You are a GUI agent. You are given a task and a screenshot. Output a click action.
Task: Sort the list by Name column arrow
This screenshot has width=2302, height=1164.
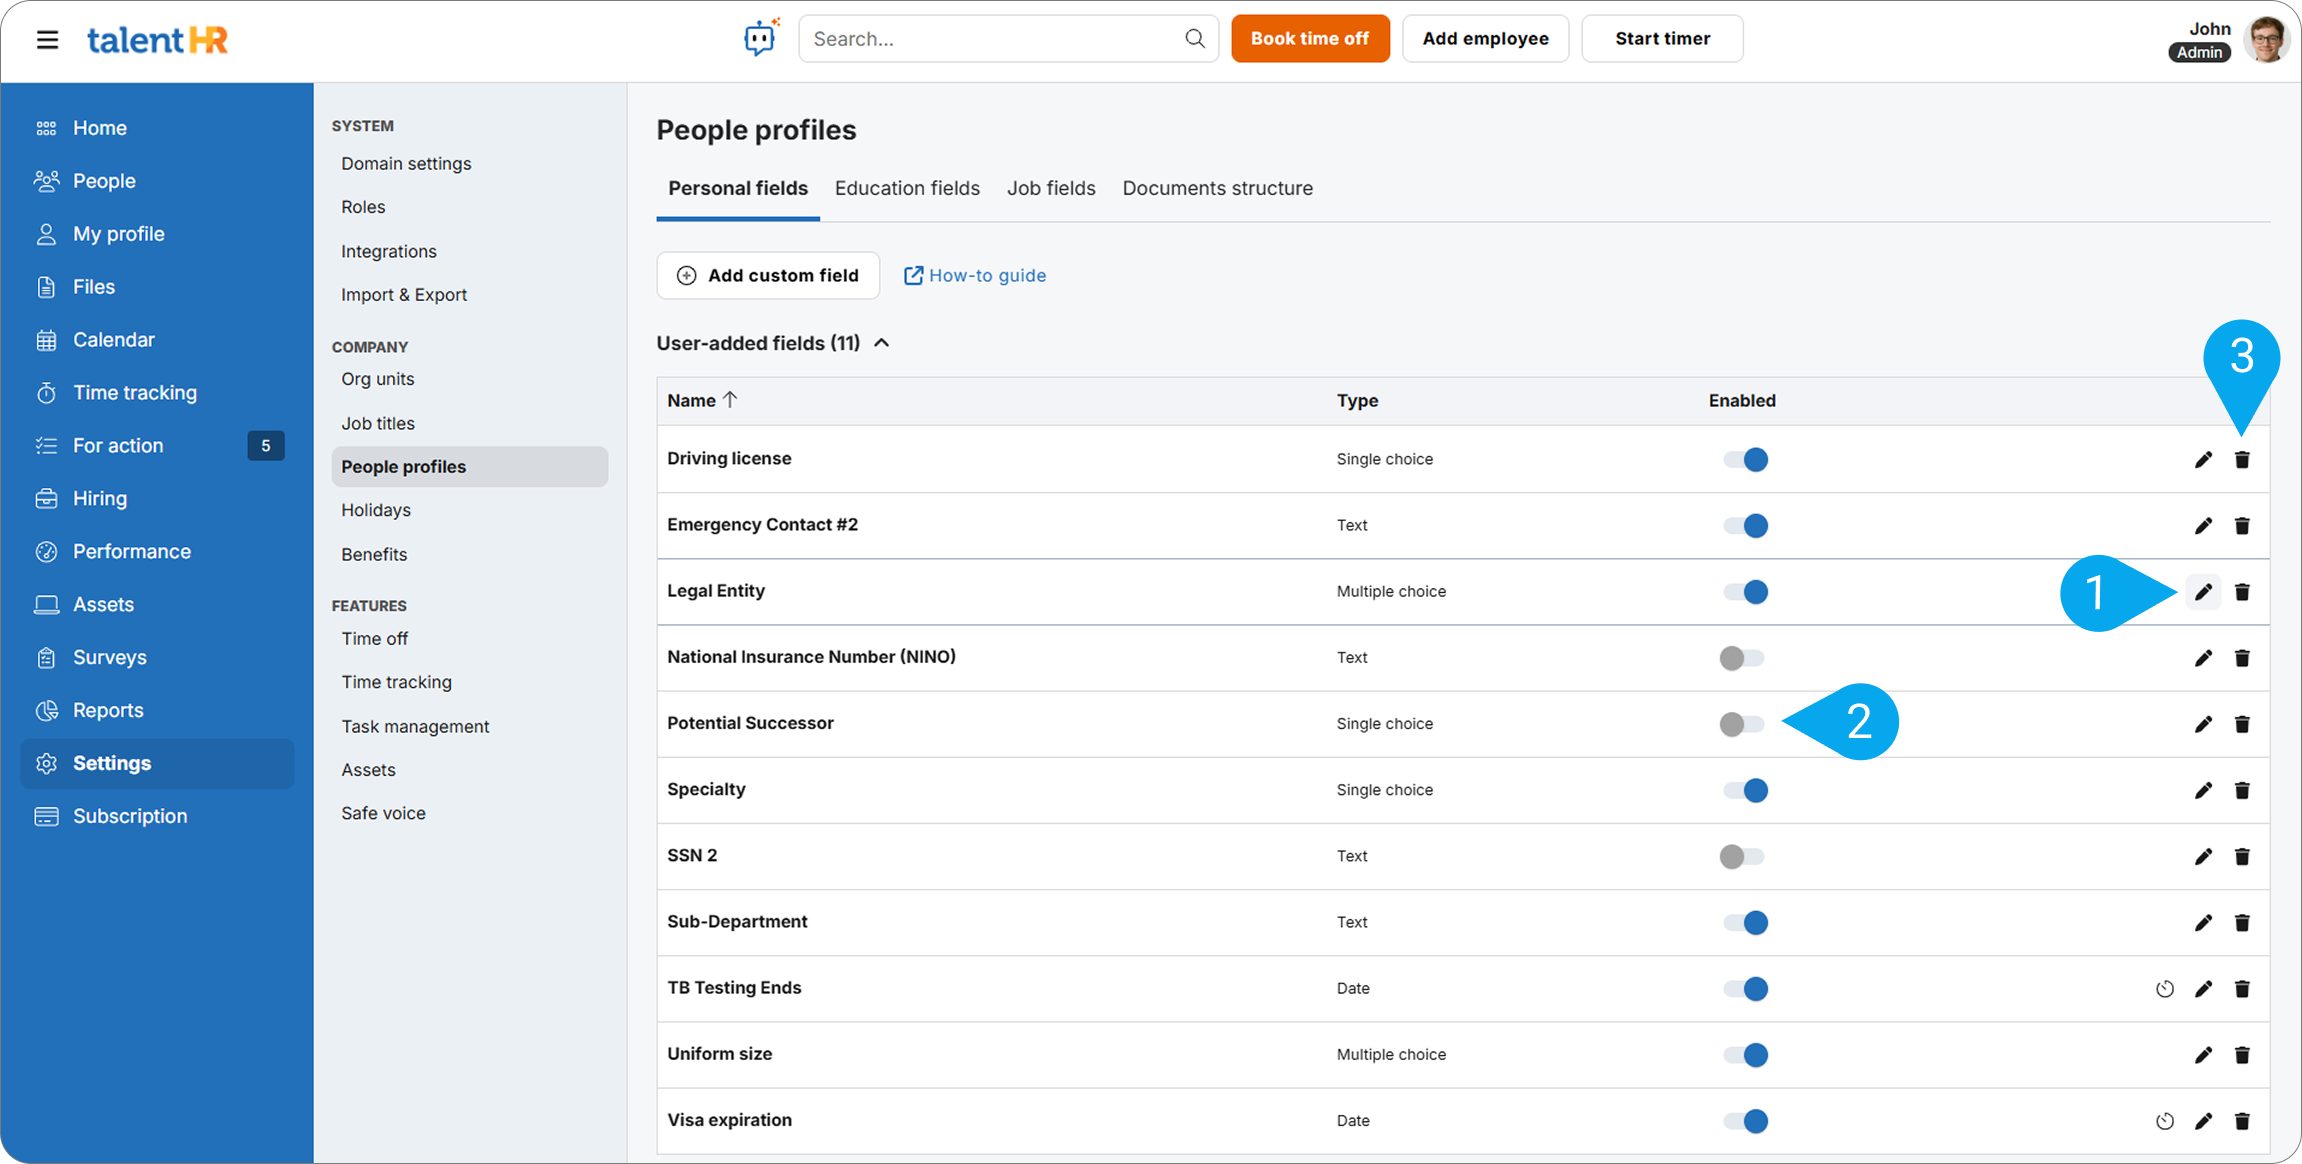pyautogui.click(x=730, y=400)
